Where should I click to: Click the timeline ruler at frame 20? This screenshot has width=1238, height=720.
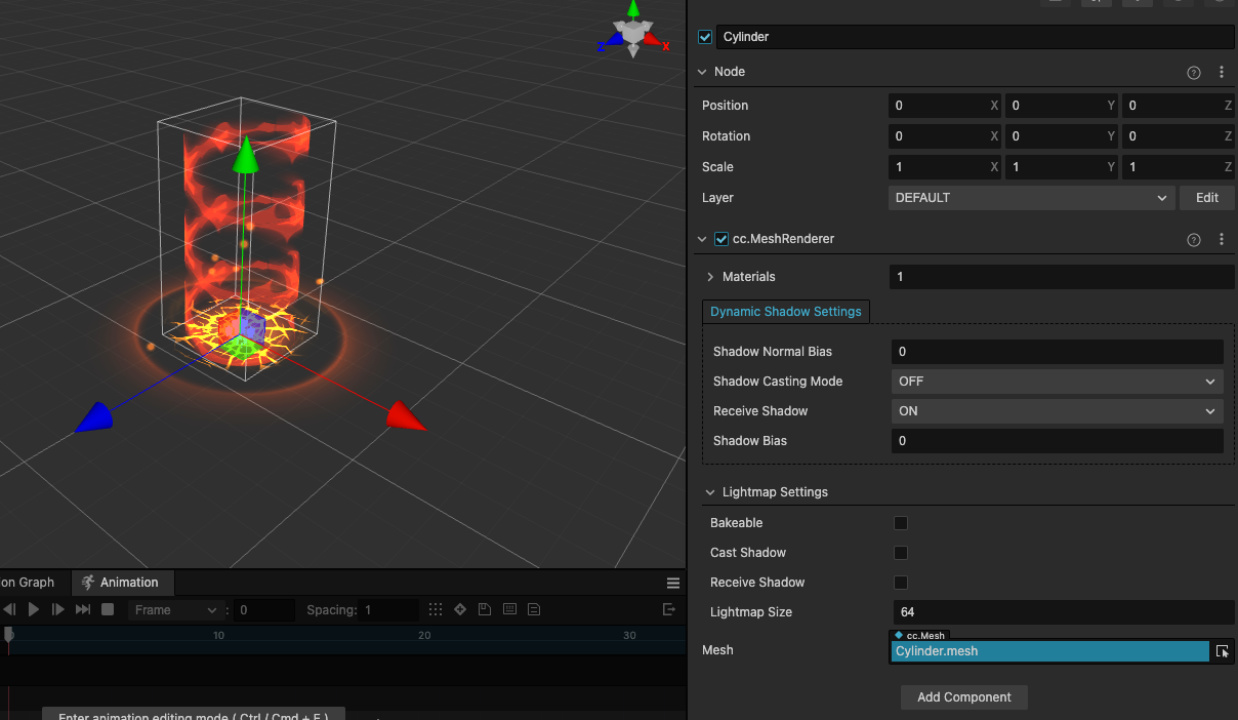pos(424,635)
